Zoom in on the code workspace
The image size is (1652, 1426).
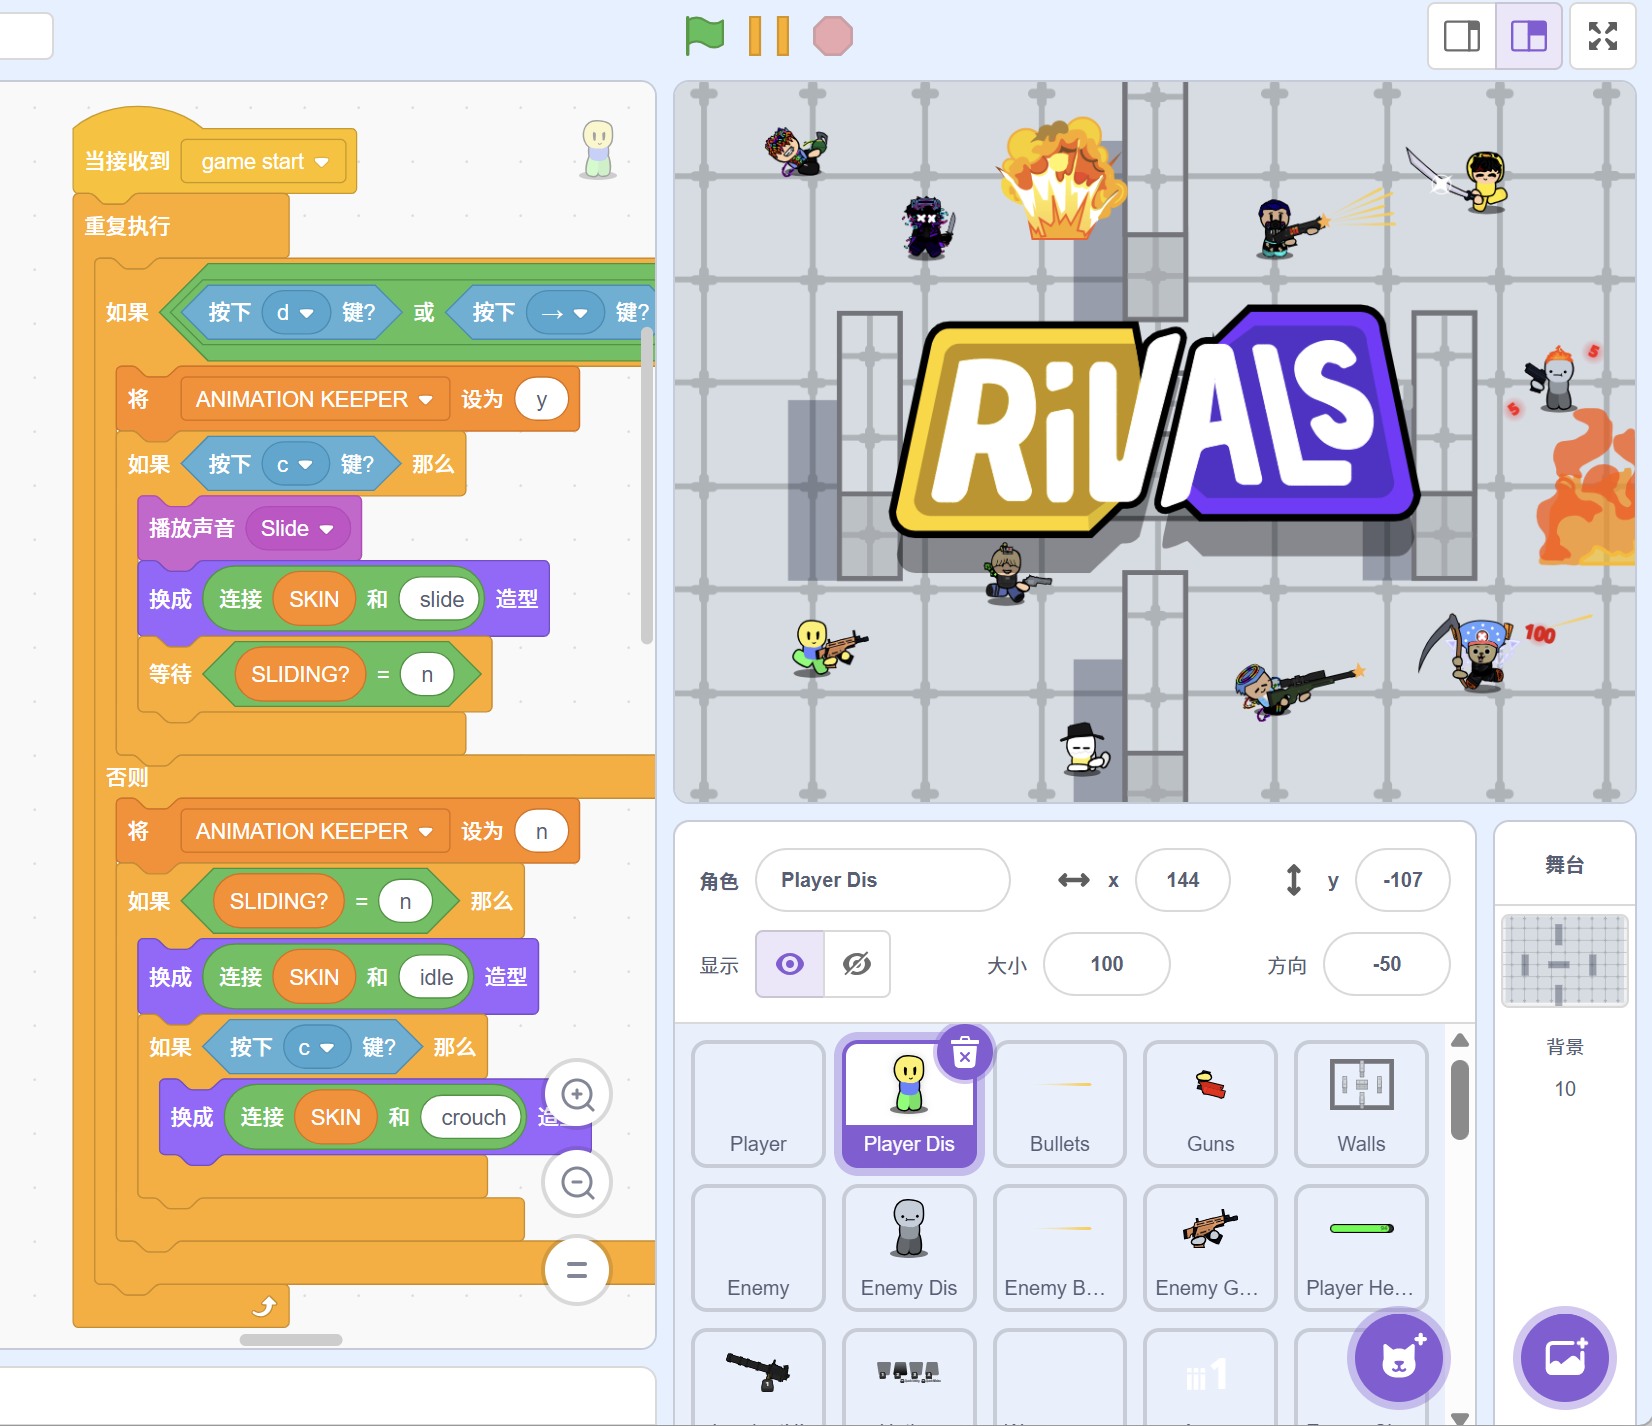[x=577, y=1094]
